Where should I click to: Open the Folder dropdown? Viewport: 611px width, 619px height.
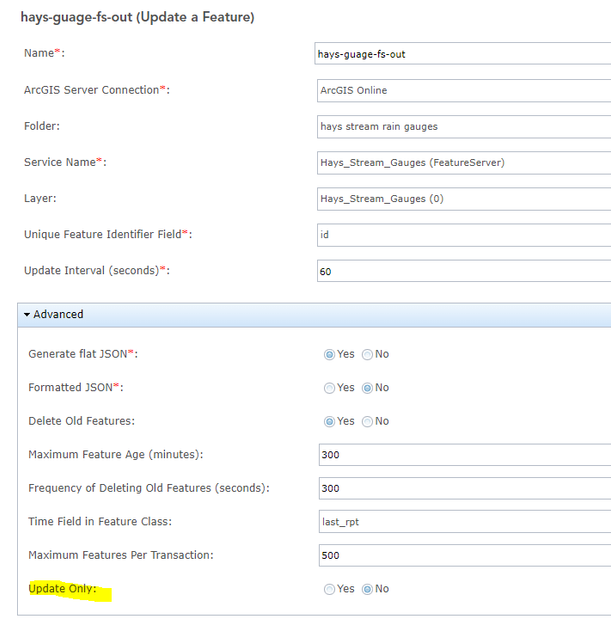pos(462,126)
